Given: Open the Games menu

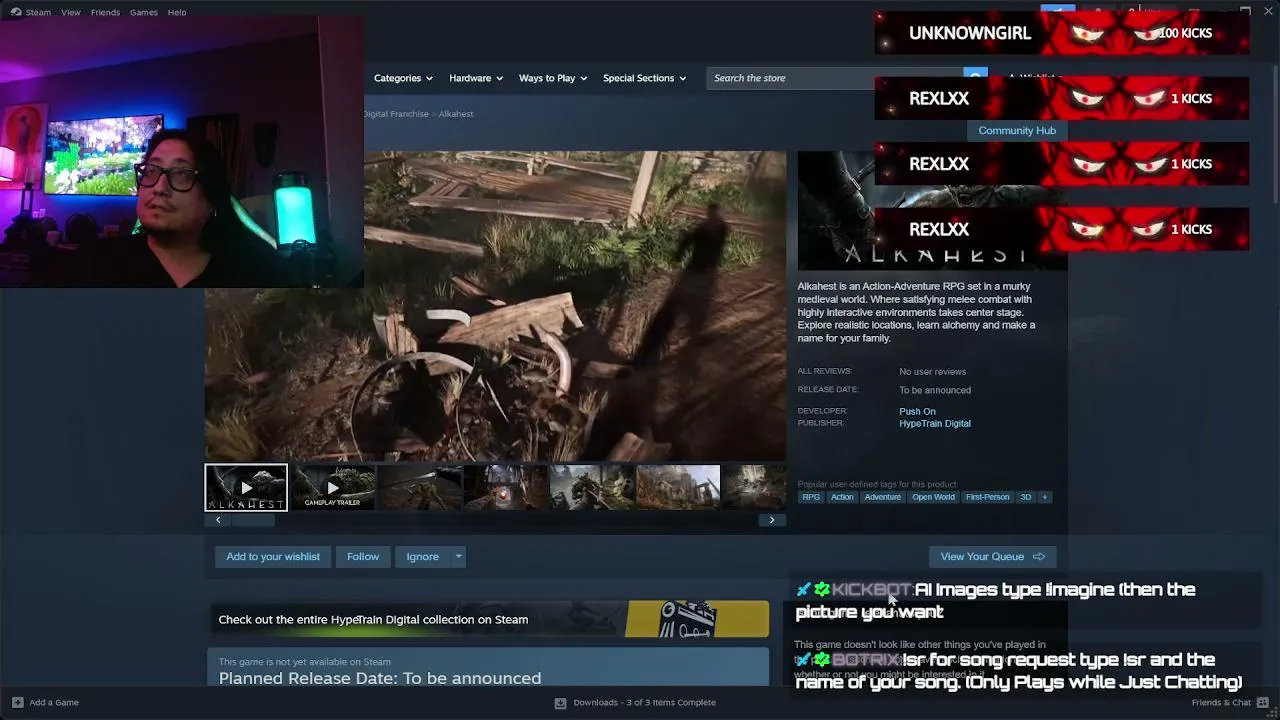Looking at the screenshot, I should pos(144,12).
